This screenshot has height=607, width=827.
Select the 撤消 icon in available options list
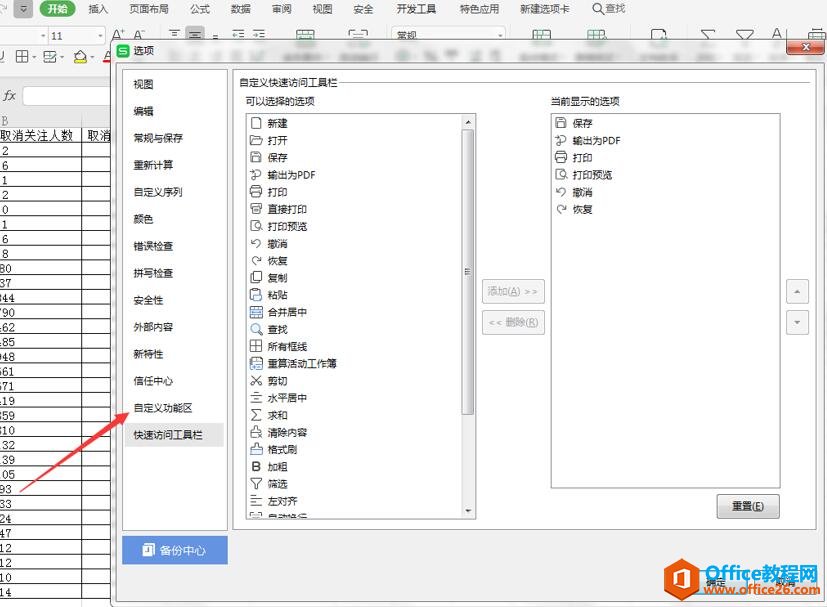(x=256, y=243)
